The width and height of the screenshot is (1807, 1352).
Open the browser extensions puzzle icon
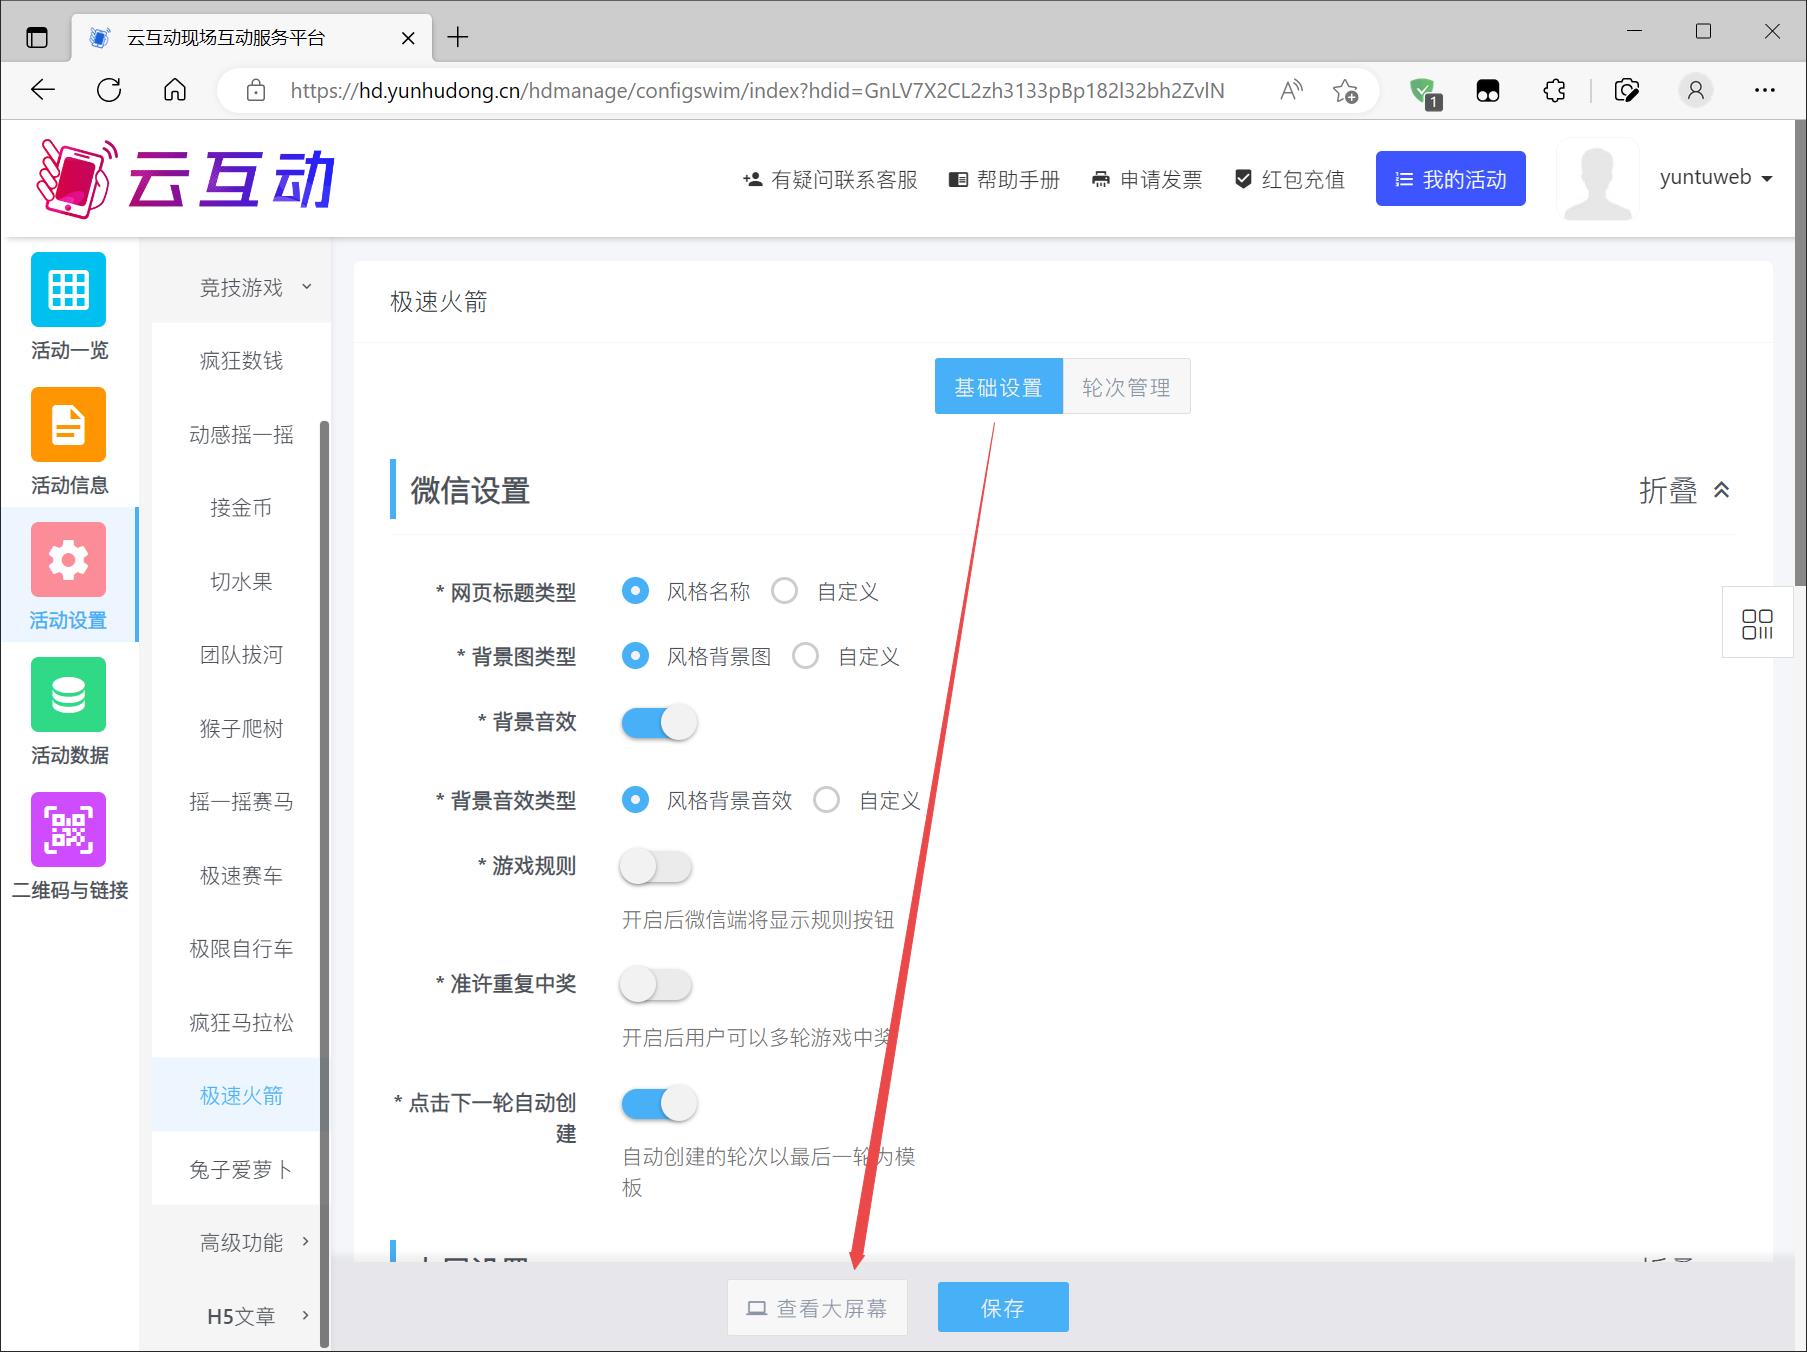point(1554,91)
